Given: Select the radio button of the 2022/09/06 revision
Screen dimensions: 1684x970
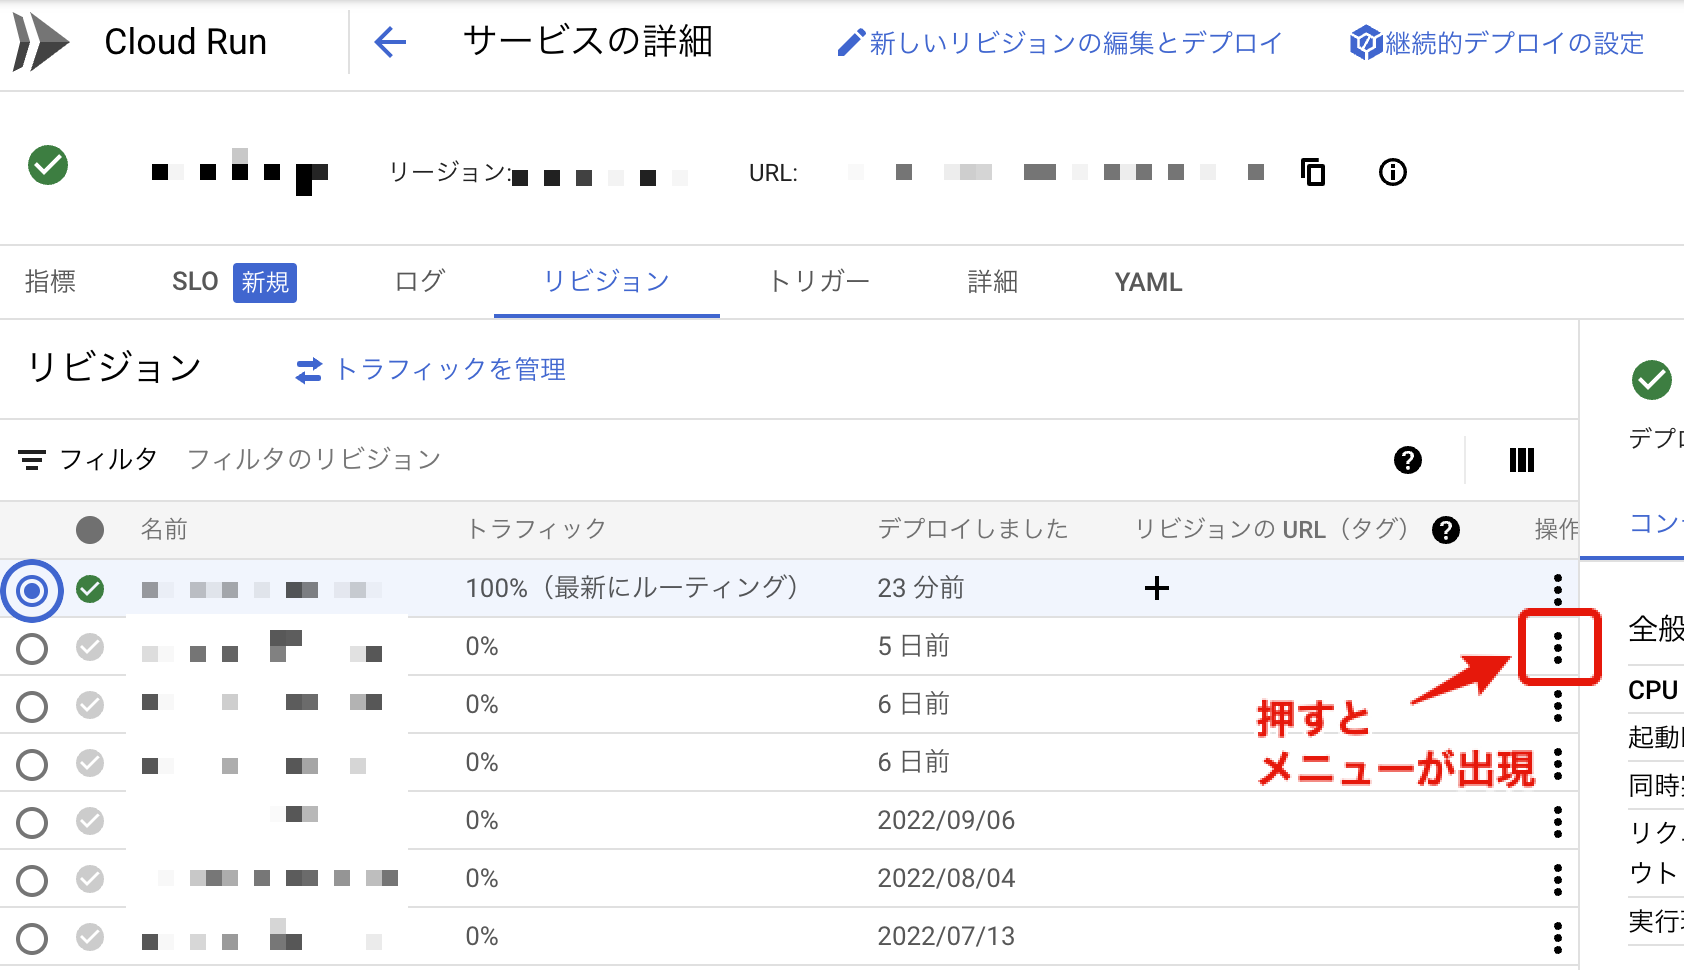Looking at the screenshot, I should [x=31, y=821].
